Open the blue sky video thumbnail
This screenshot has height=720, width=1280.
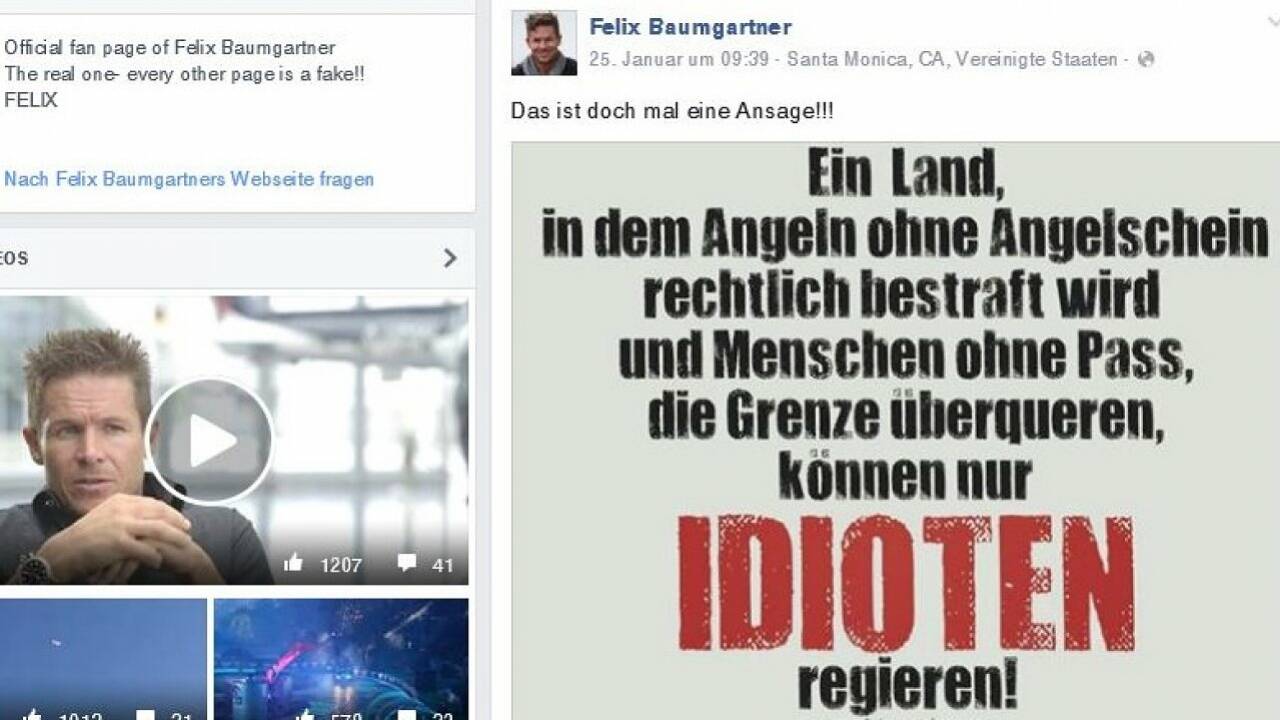pos(103,659)
